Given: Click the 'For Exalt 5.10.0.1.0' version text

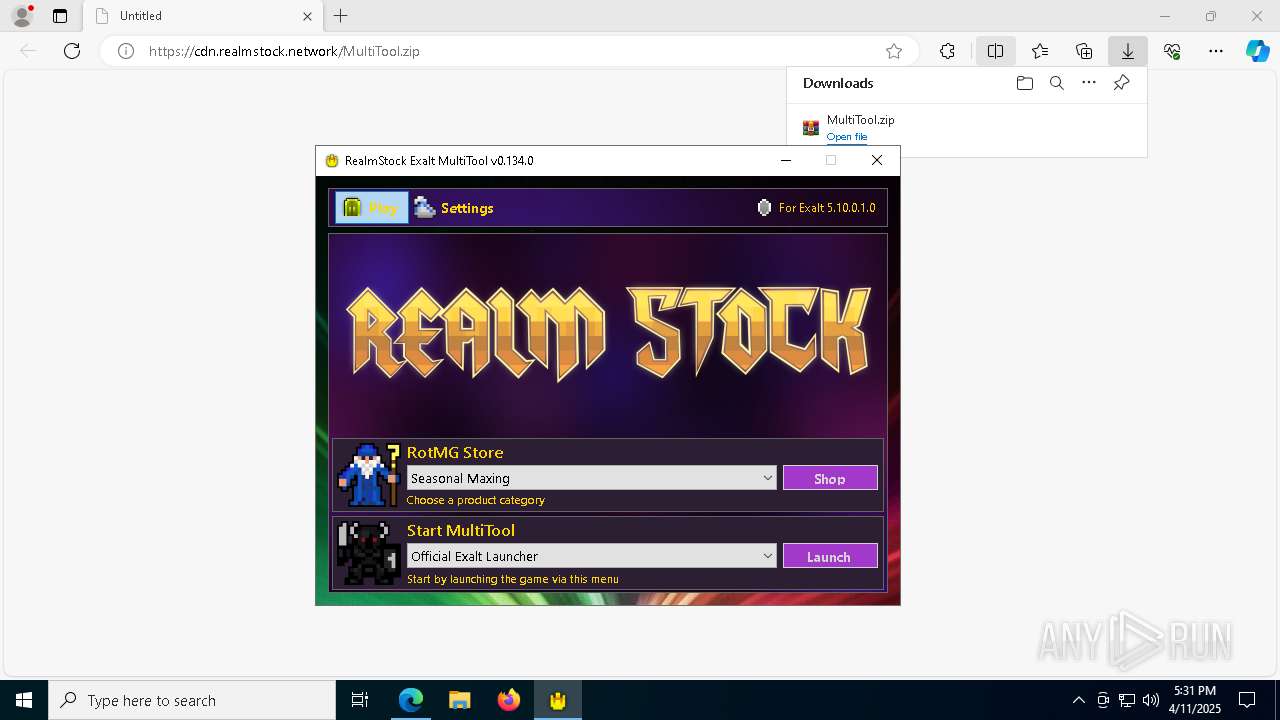Looking at the screenshot, I should [x=827, y=208].
